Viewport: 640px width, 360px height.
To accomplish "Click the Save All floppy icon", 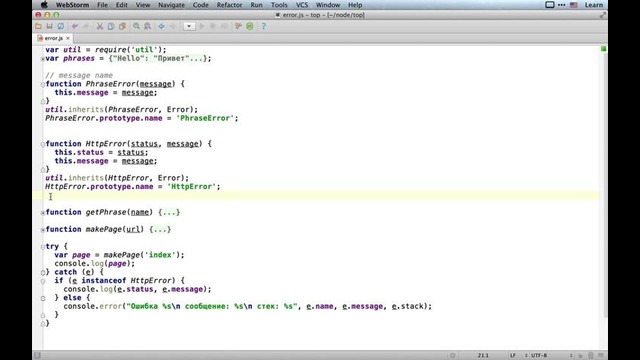I will pos(49,26).
